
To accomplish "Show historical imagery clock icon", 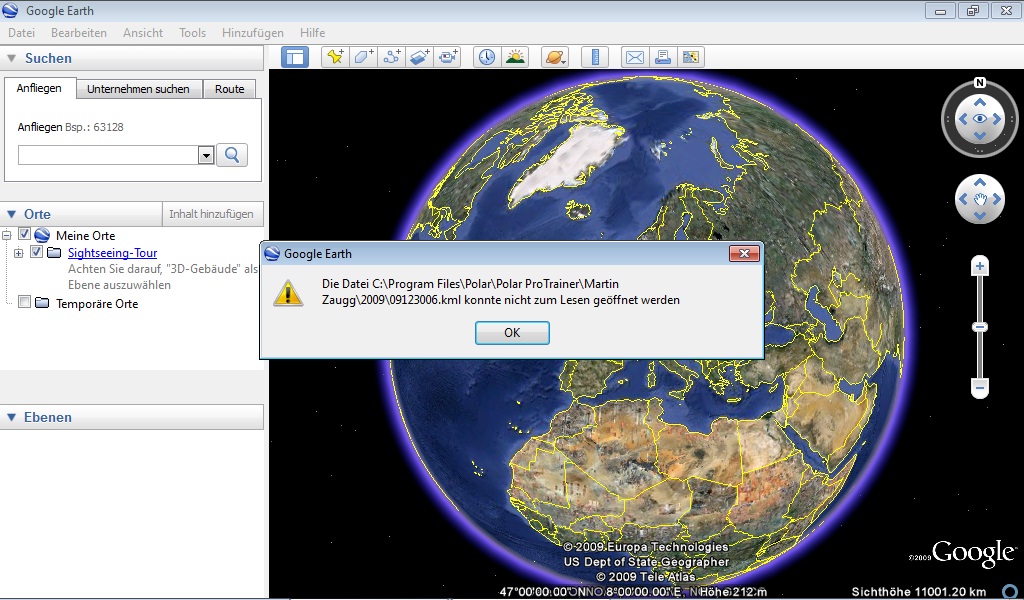I will coord(487,57).
